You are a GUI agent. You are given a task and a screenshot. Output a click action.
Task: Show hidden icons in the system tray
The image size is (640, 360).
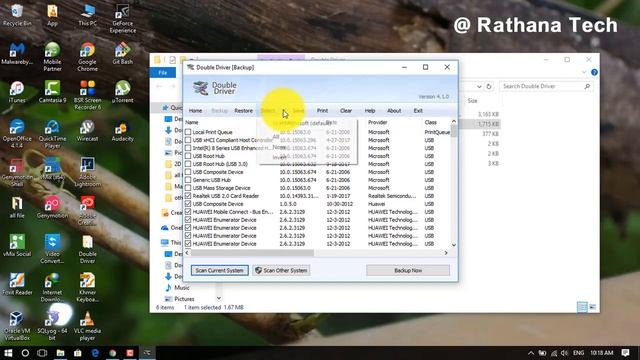tap(531, 353)
